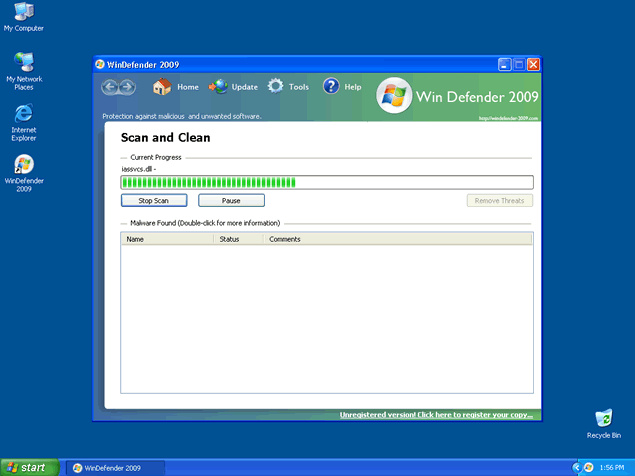Viewport: 635px width, 476px height.
Task: Select the Recycle Bin icon
Action: click(x=603, y=418)
